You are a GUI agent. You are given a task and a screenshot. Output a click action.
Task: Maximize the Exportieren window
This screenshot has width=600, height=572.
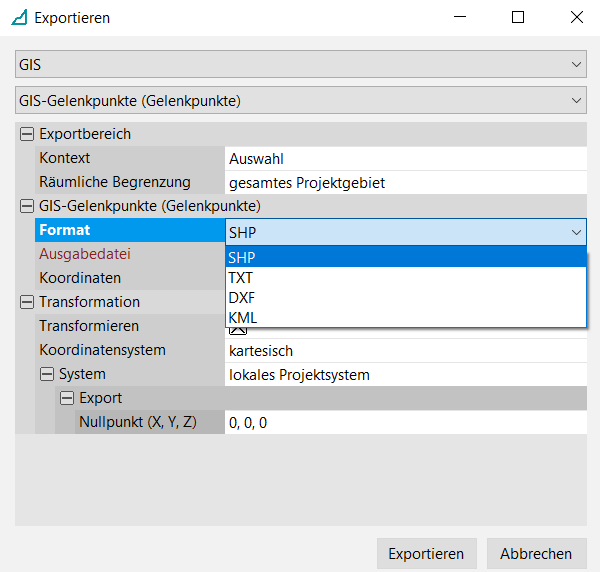coord(517,18)
